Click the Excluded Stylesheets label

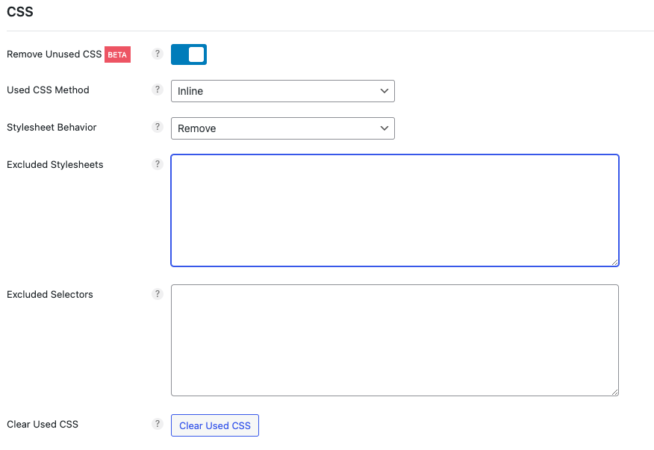tap(55, 164)
